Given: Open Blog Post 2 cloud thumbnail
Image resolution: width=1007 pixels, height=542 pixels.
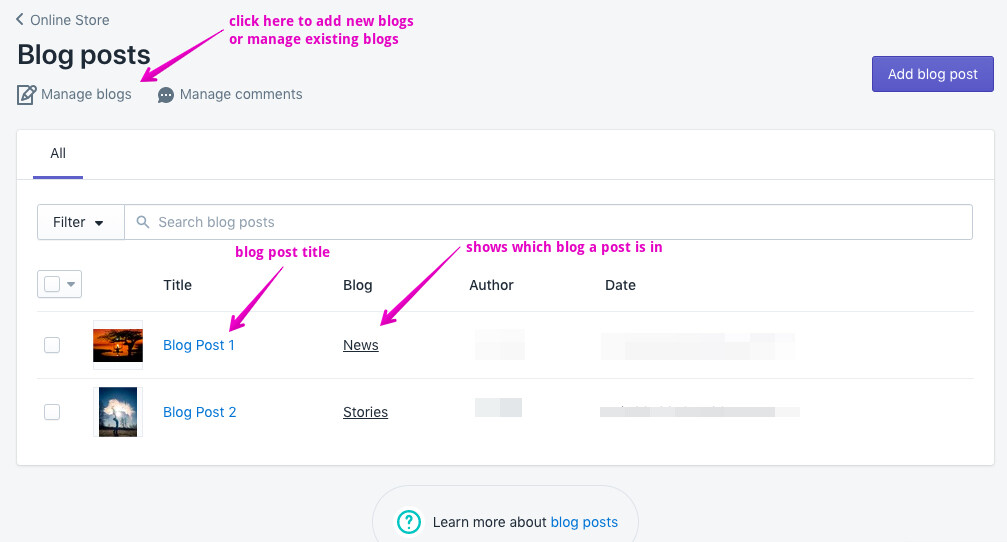Looking at the screenshot, I should pyautogui.click(x=118, y=412).
